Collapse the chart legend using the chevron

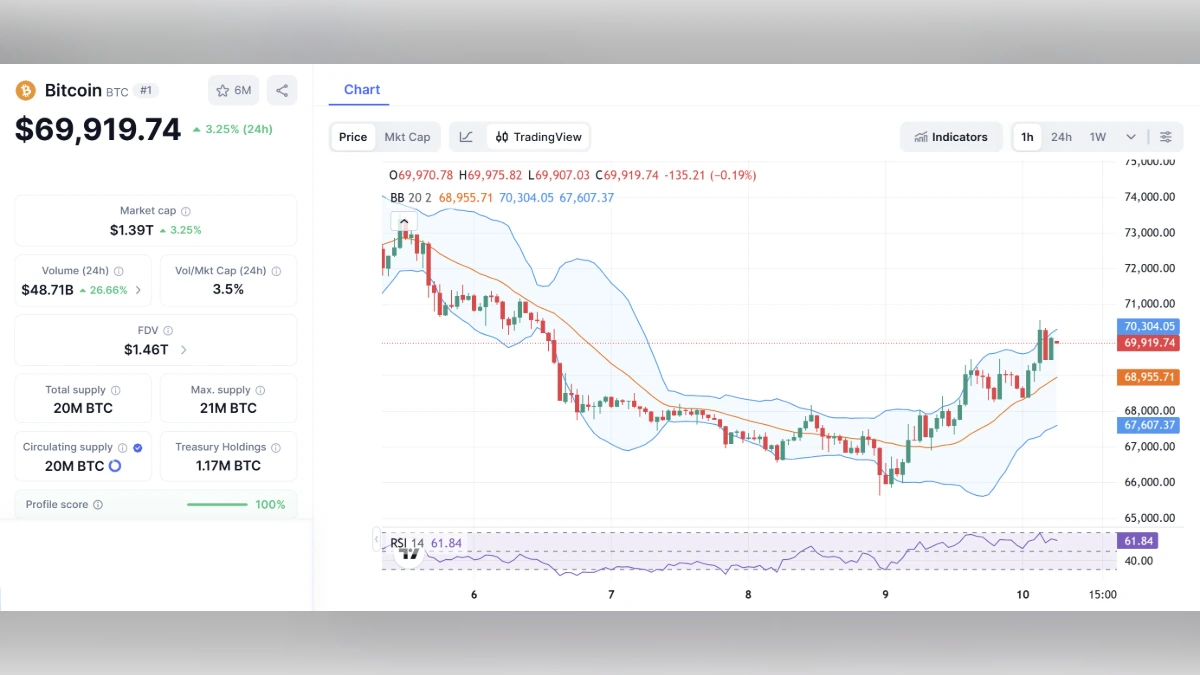pyautogui.click(x=404, y=221)
